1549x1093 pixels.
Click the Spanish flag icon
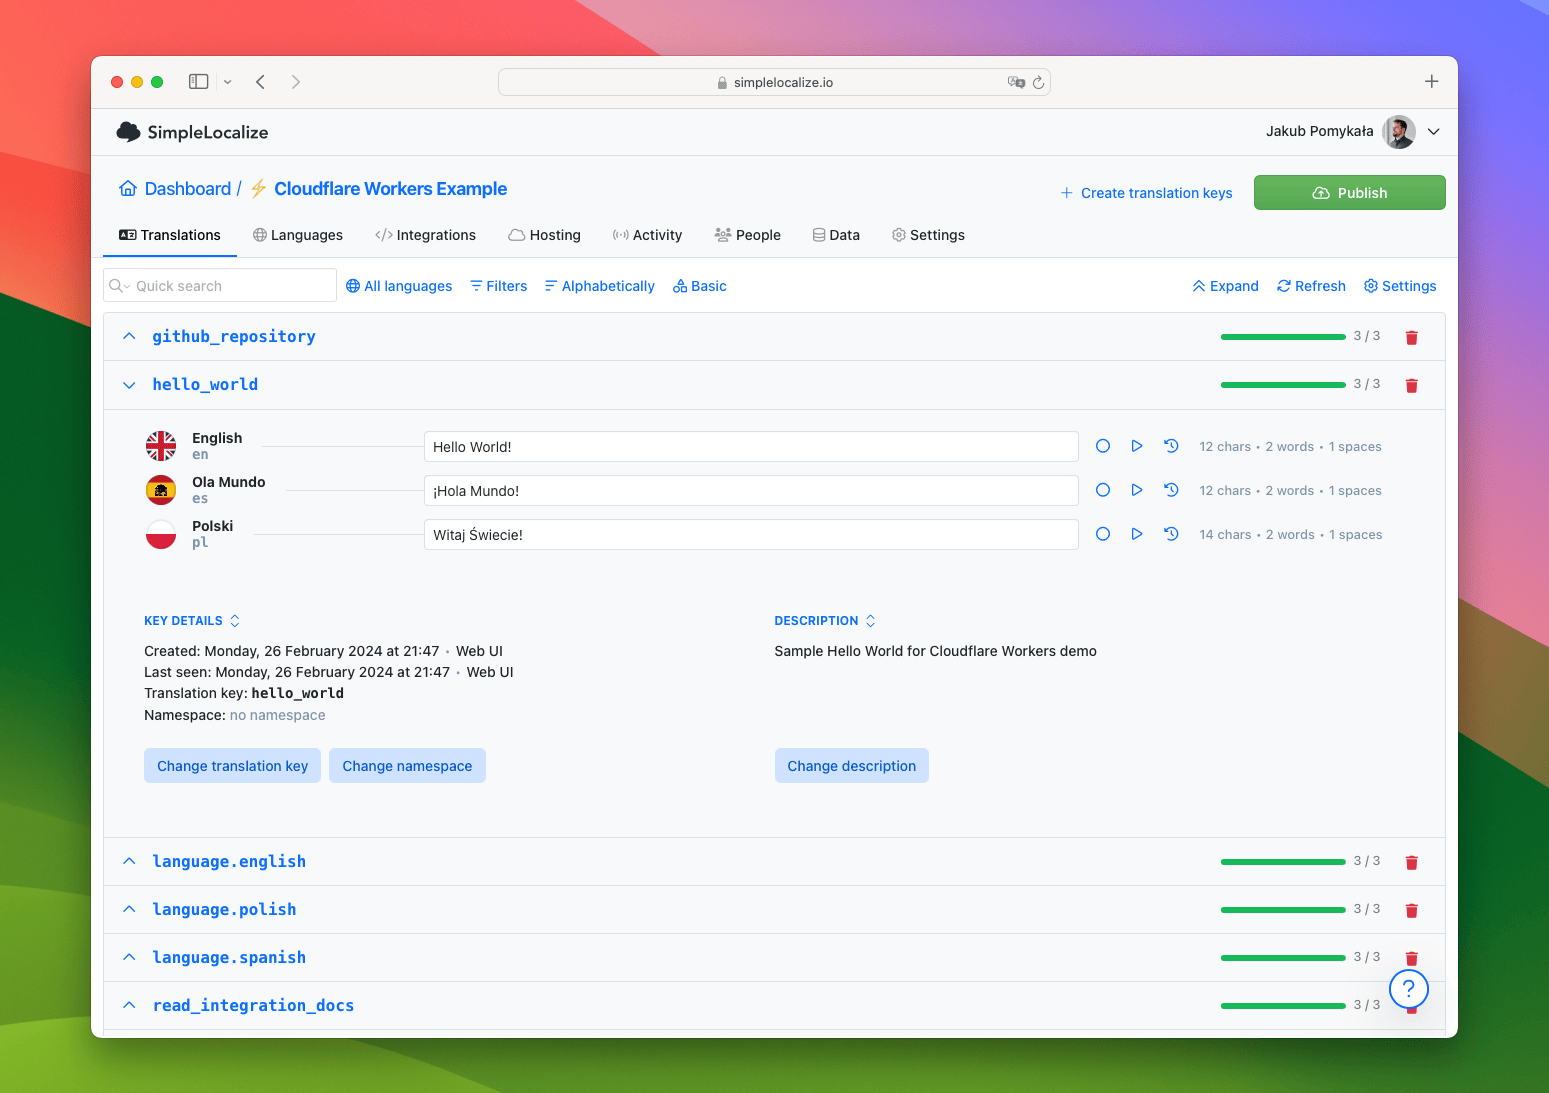pos(161,490)
